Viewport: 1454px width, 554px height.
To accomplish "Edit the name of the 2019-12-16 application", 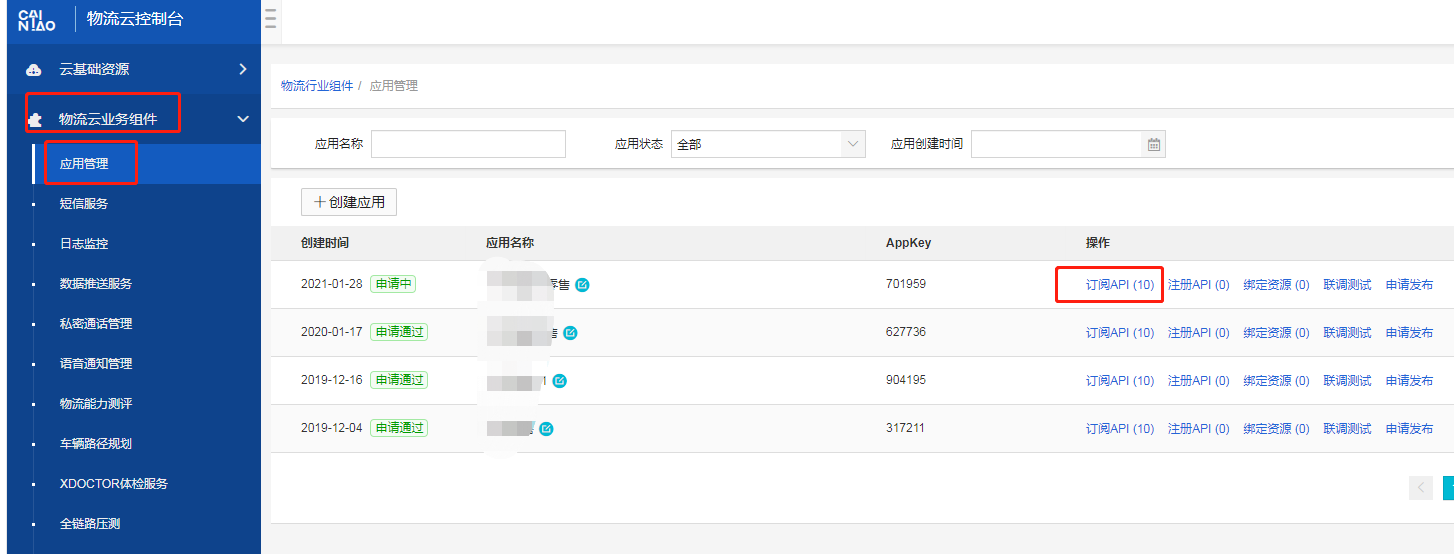I will 560,381.
